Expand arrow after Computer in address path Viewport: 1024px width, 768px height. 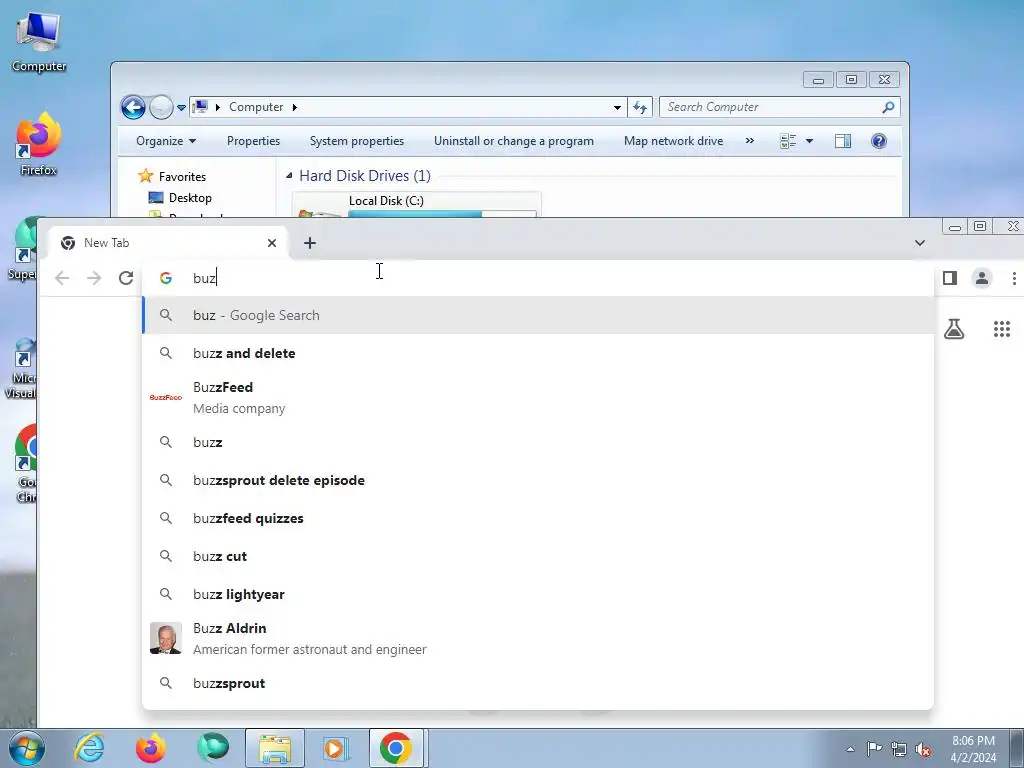295,107
